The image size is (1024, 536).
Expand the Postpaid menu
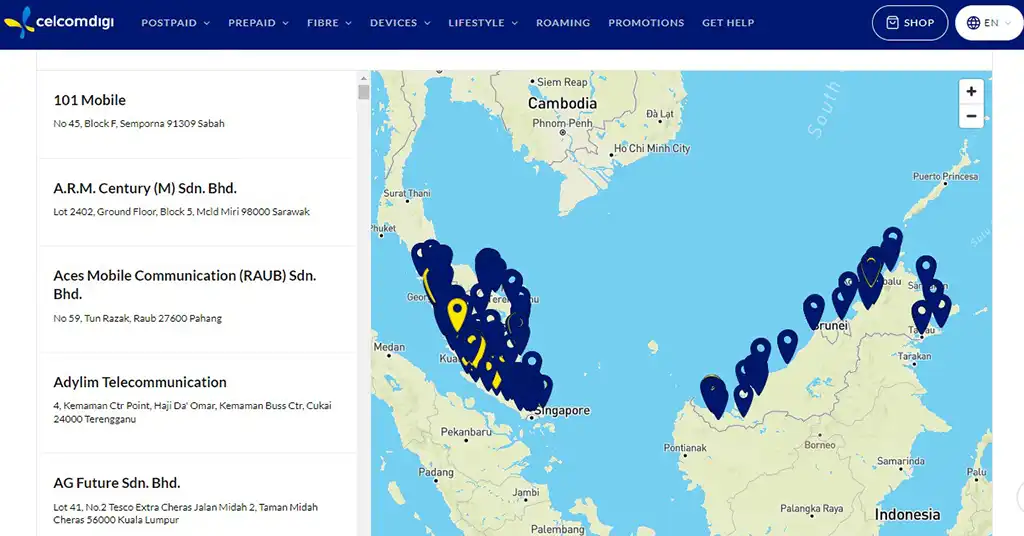176,23
